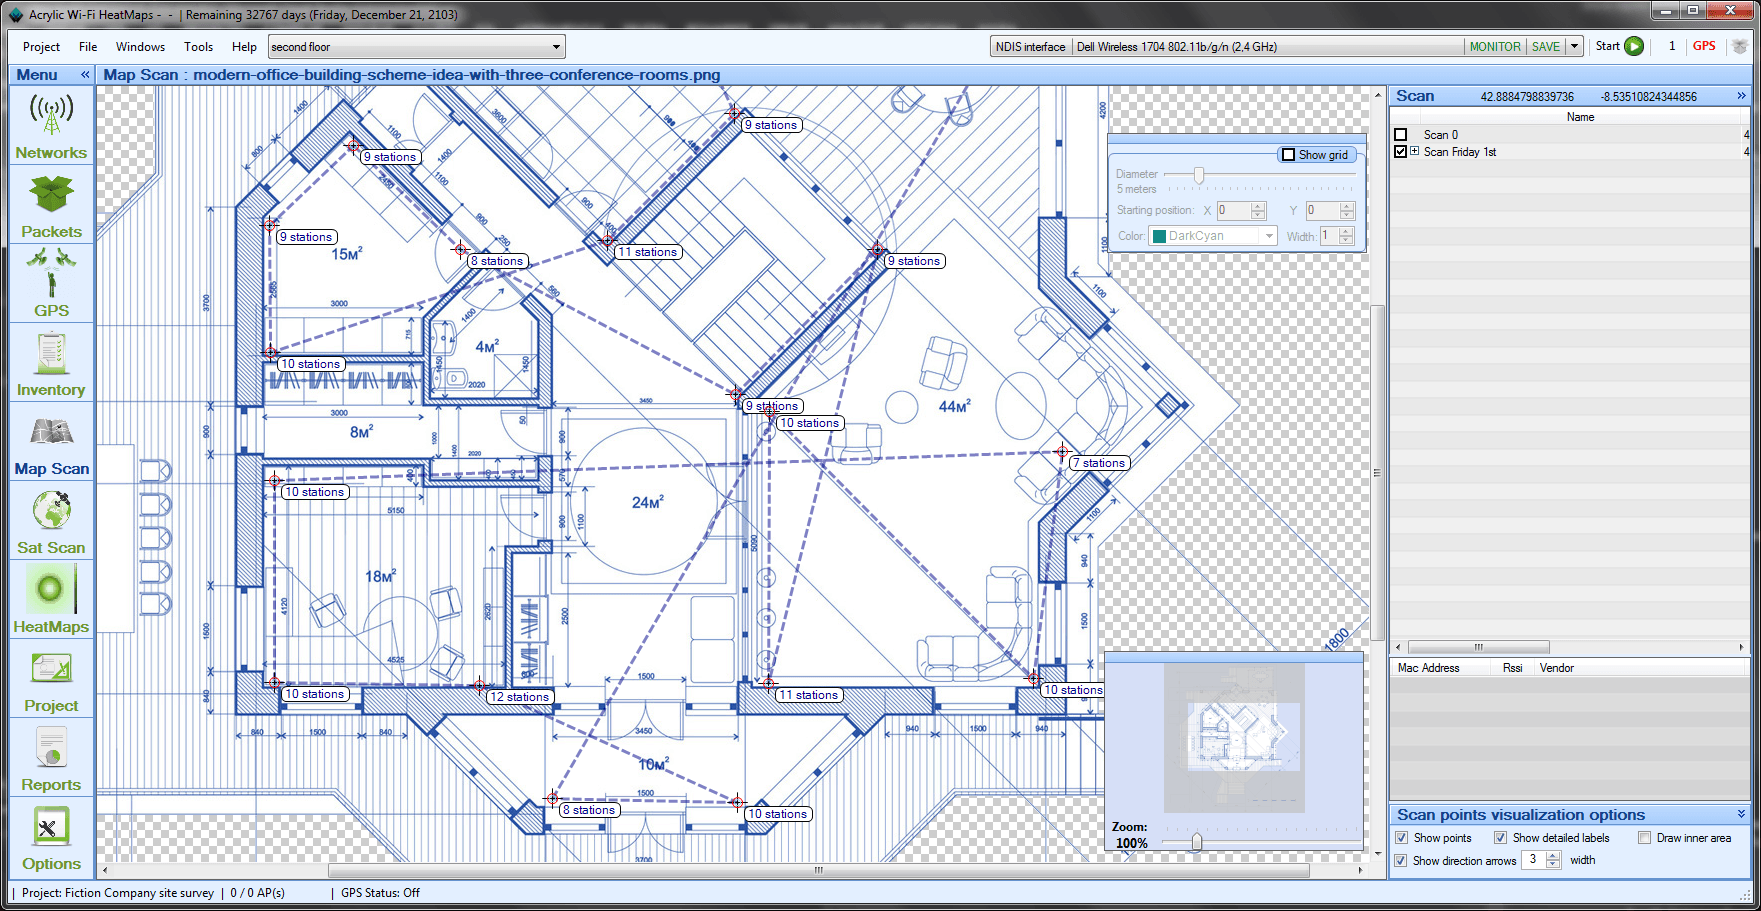
Task: Open the HeatMaps icon
Action: pyautogui.click(x=51, y=590)
